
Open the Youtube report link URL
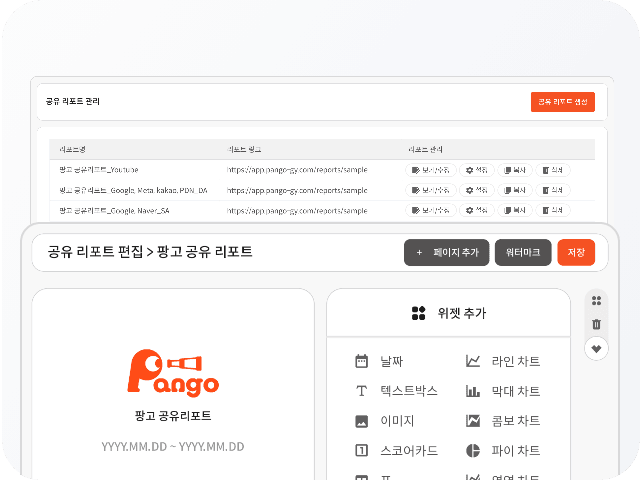297,170
